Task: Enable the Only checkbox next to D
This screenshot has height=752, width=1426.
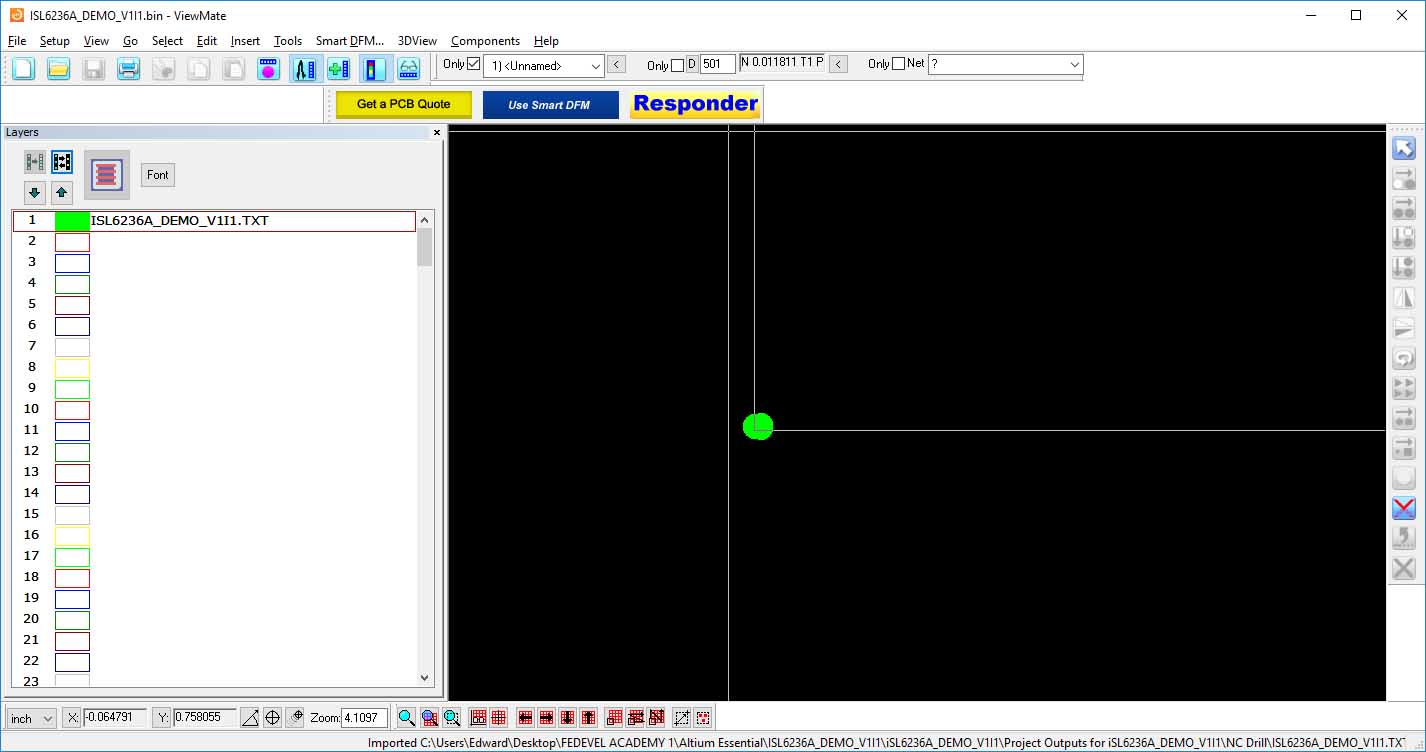Action: pos(677,65)
